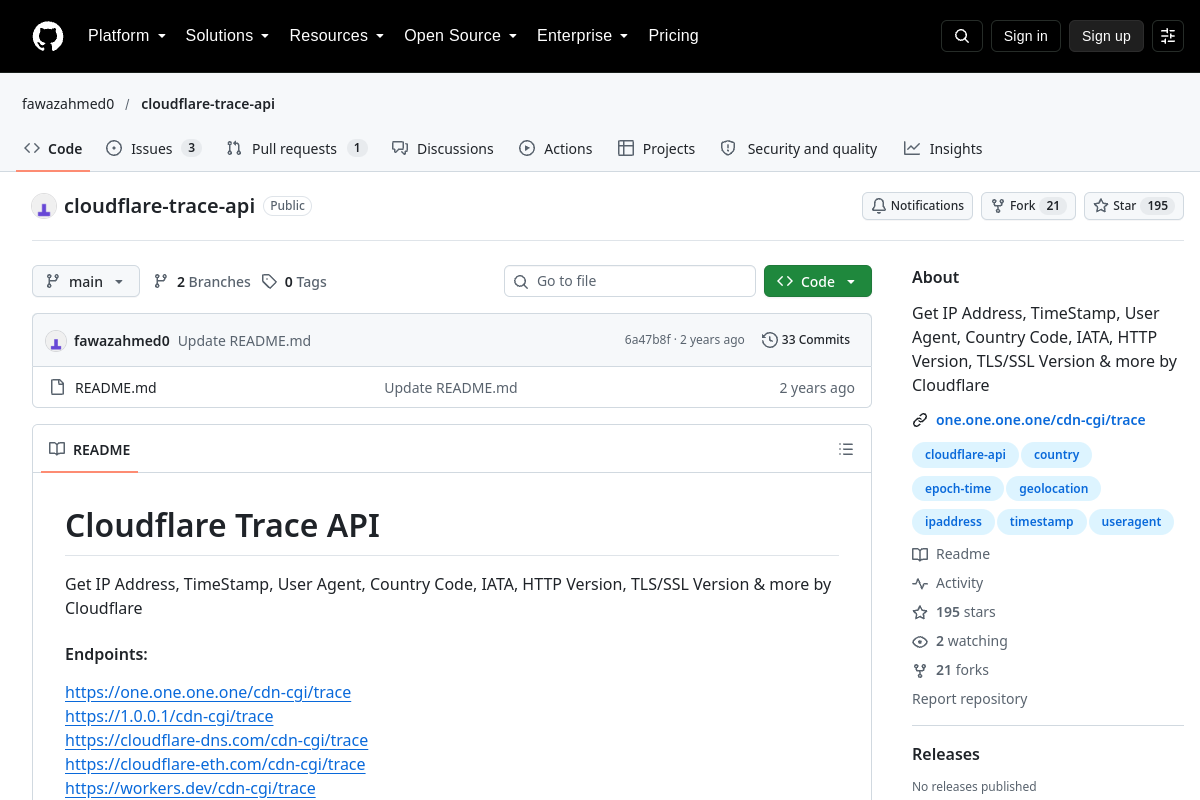The image size is (1200, 800).
Task: Open appearance settings icon in header
Action: coord(1168,36)
